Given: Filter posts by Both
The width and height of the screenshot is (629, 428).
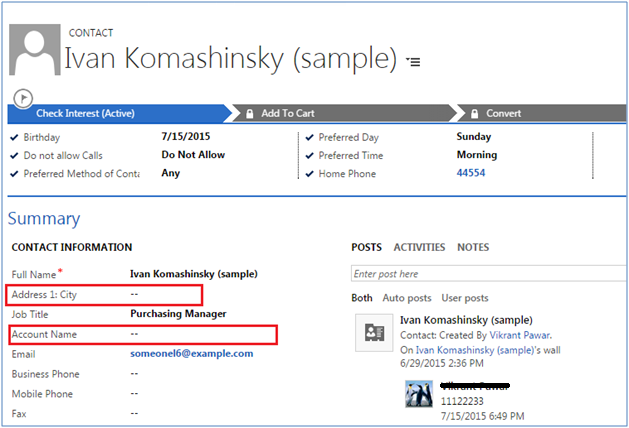Looking at the screenshot, I should pos(362,298).
